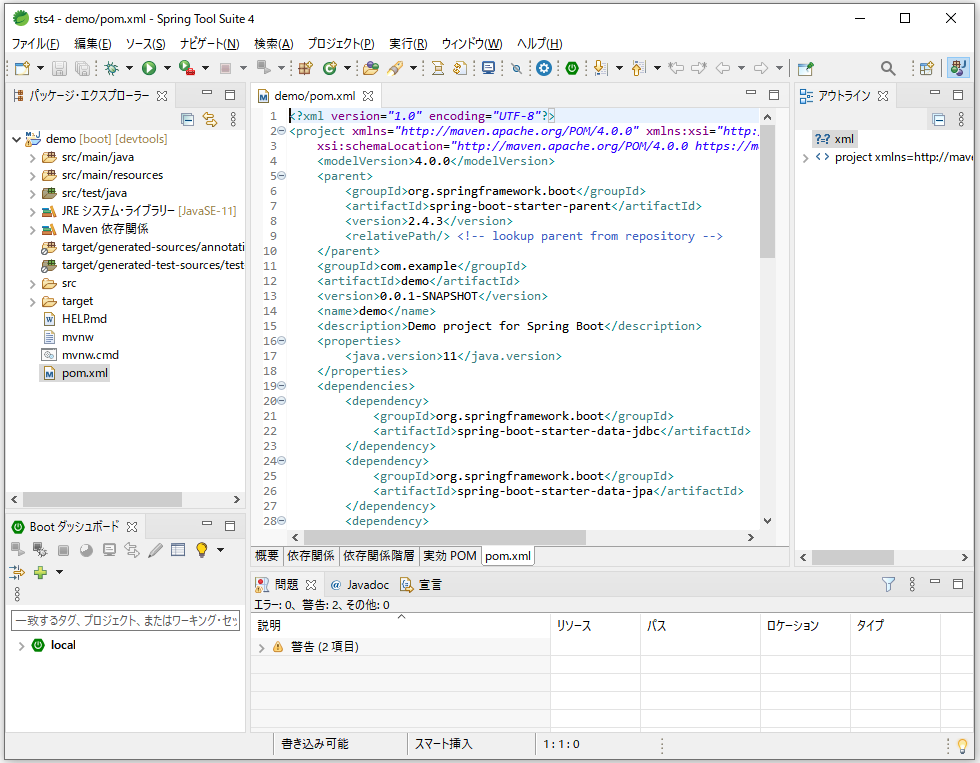The image size is (980, 763).
Task: Click the Boot Dashboard tag filter field
Action: pyautogui.click(x=125, y=621)
